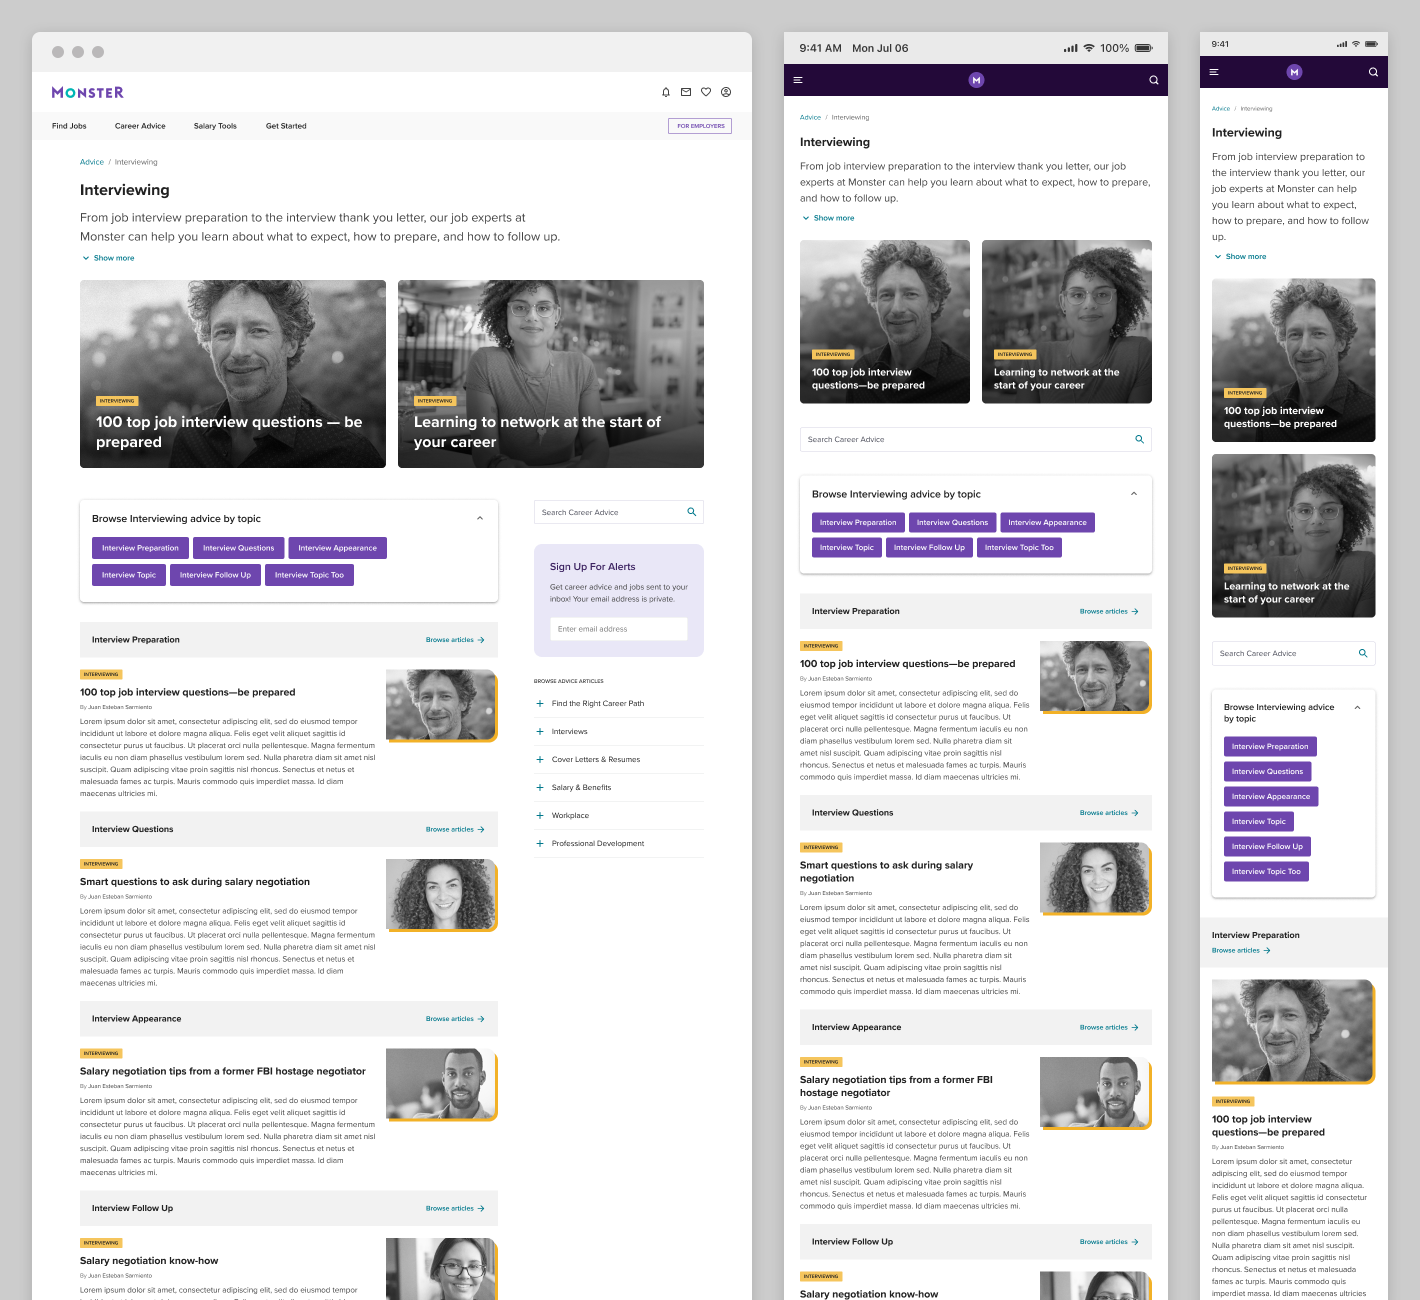Tap the round M logo in tablet header
Viewport: 1420px width, 1300px height.
tap(976, 80)
